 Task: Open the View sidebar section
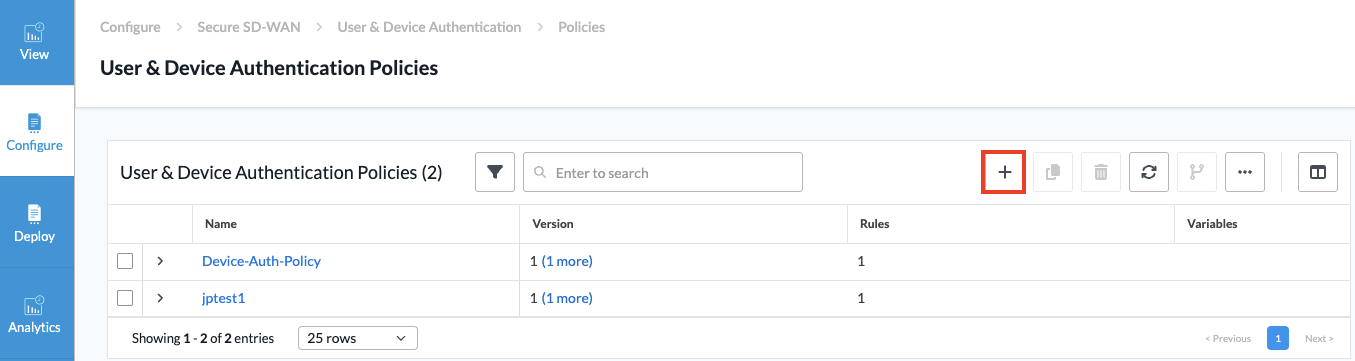coord(36,42)
